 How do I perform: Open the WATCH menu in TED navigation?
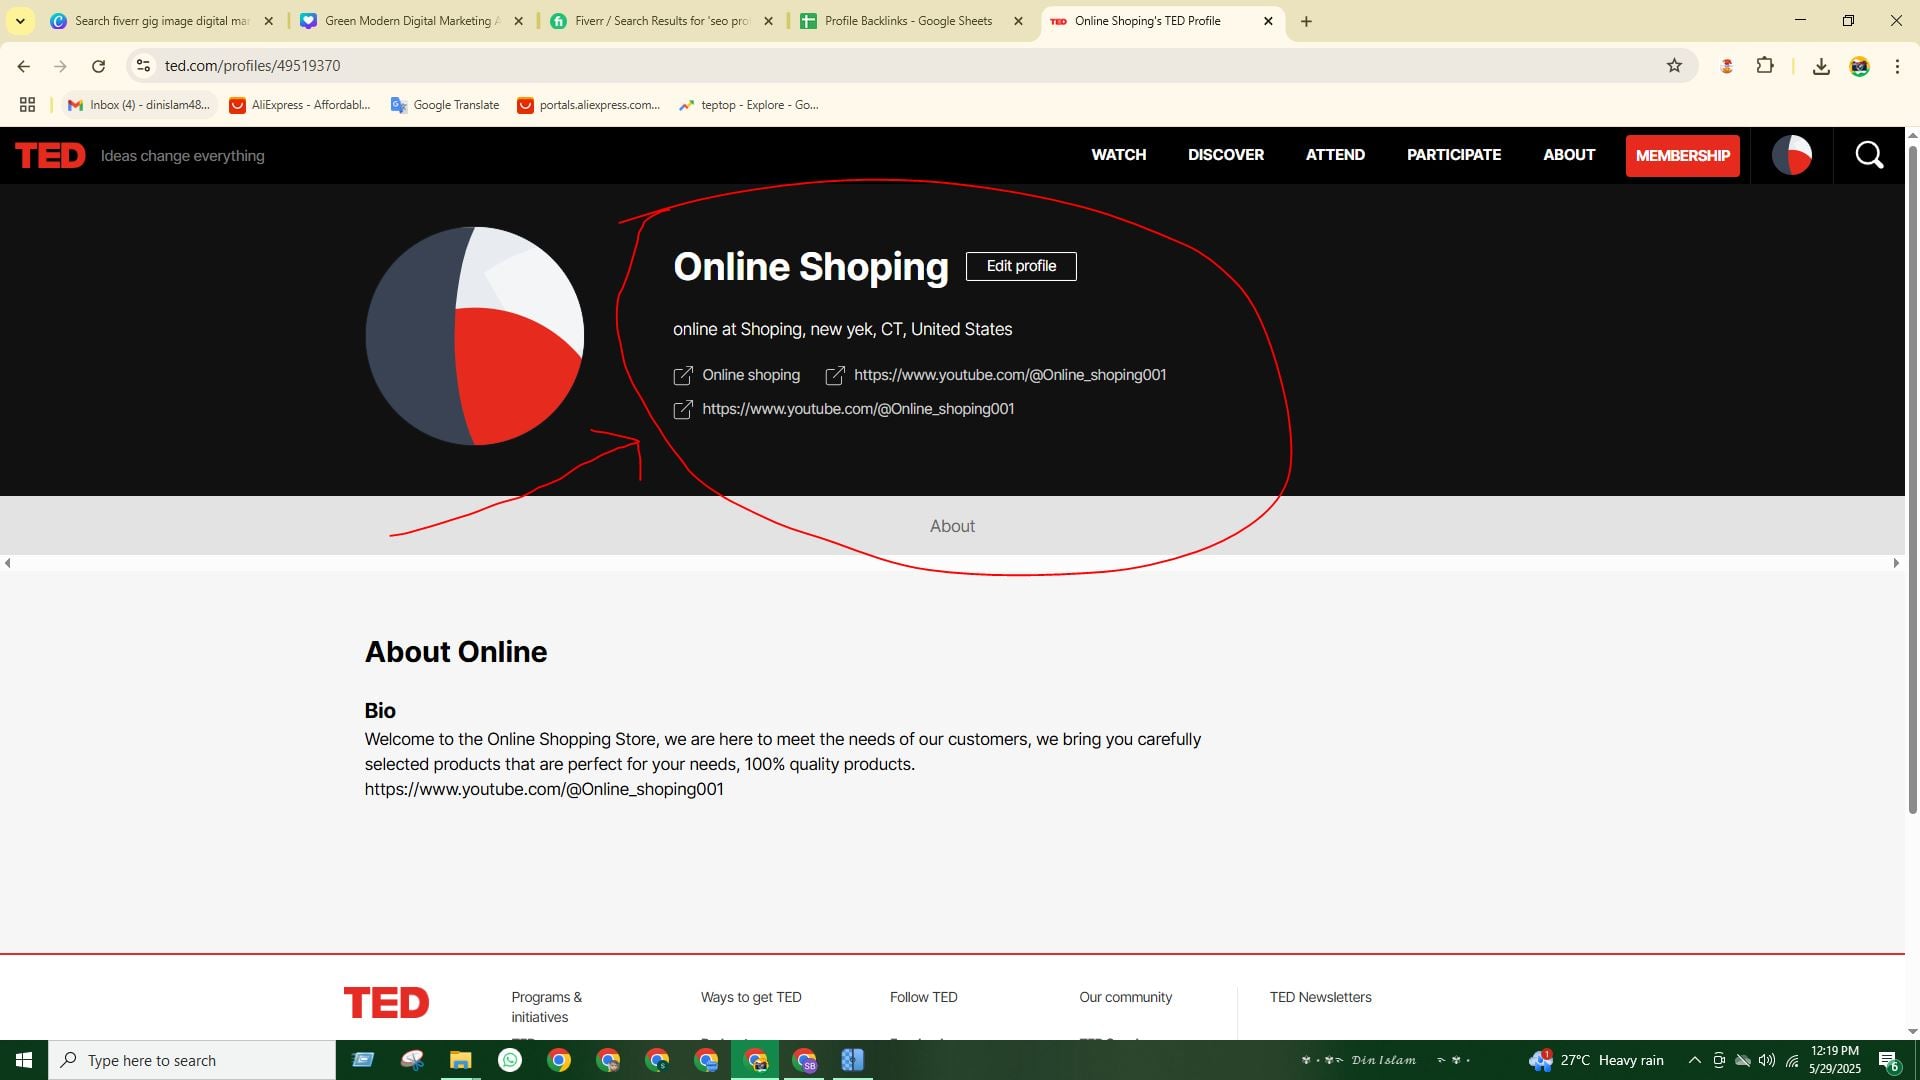tap(1118, 155)
